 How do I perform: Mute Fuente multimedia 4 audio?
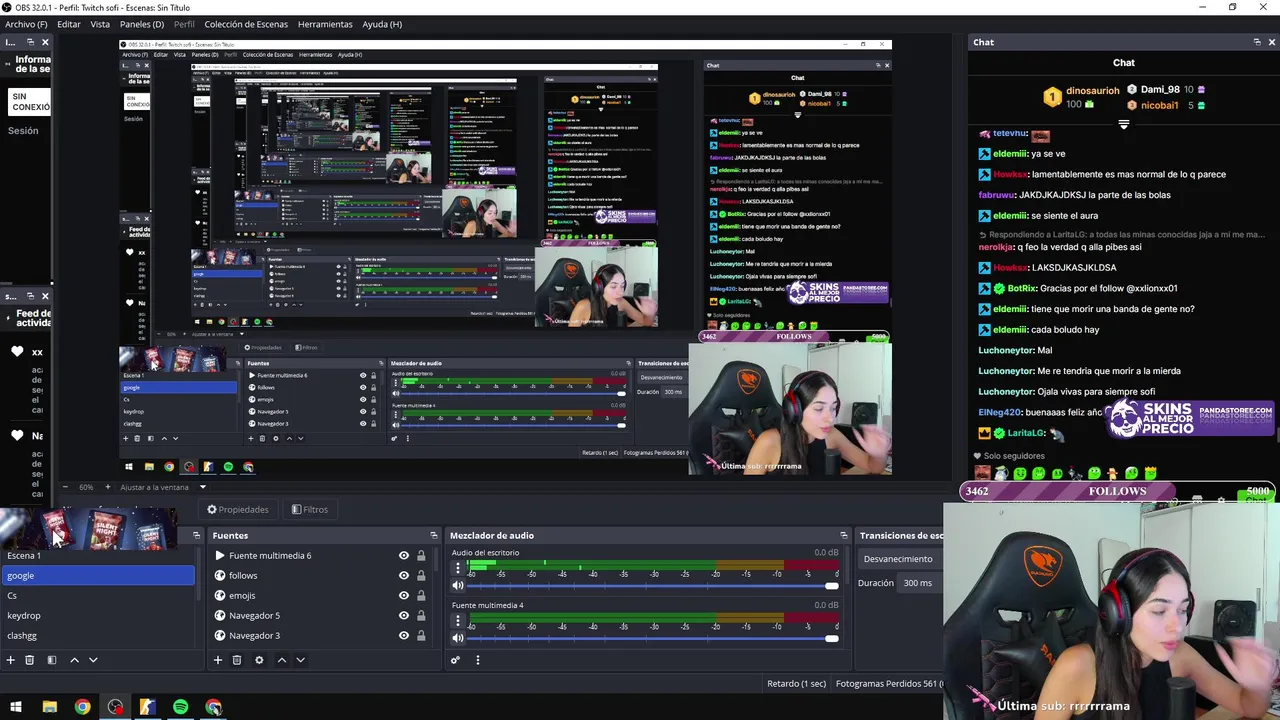click(x=458, y=638)
